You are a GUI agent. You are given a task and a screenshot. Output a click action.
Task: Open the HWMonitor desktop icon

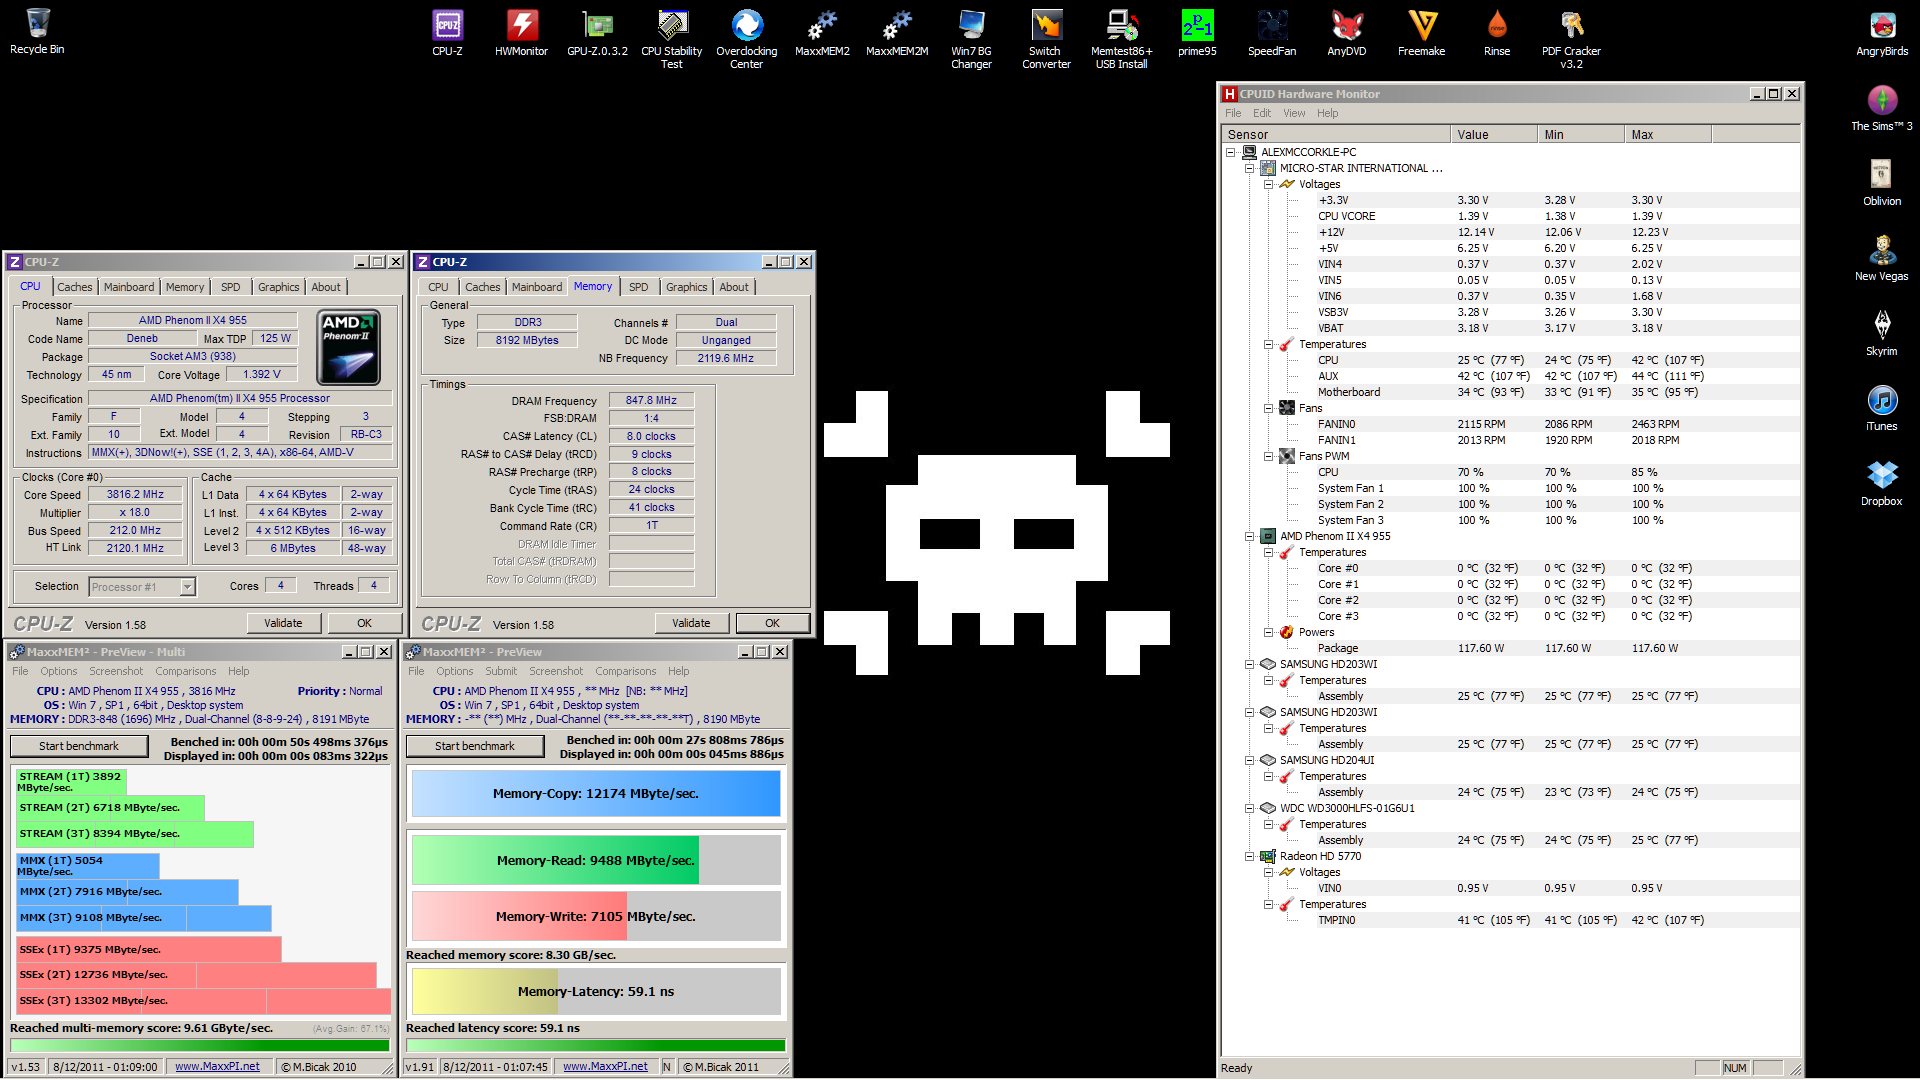pyautogui.click(x=522, y=32)
